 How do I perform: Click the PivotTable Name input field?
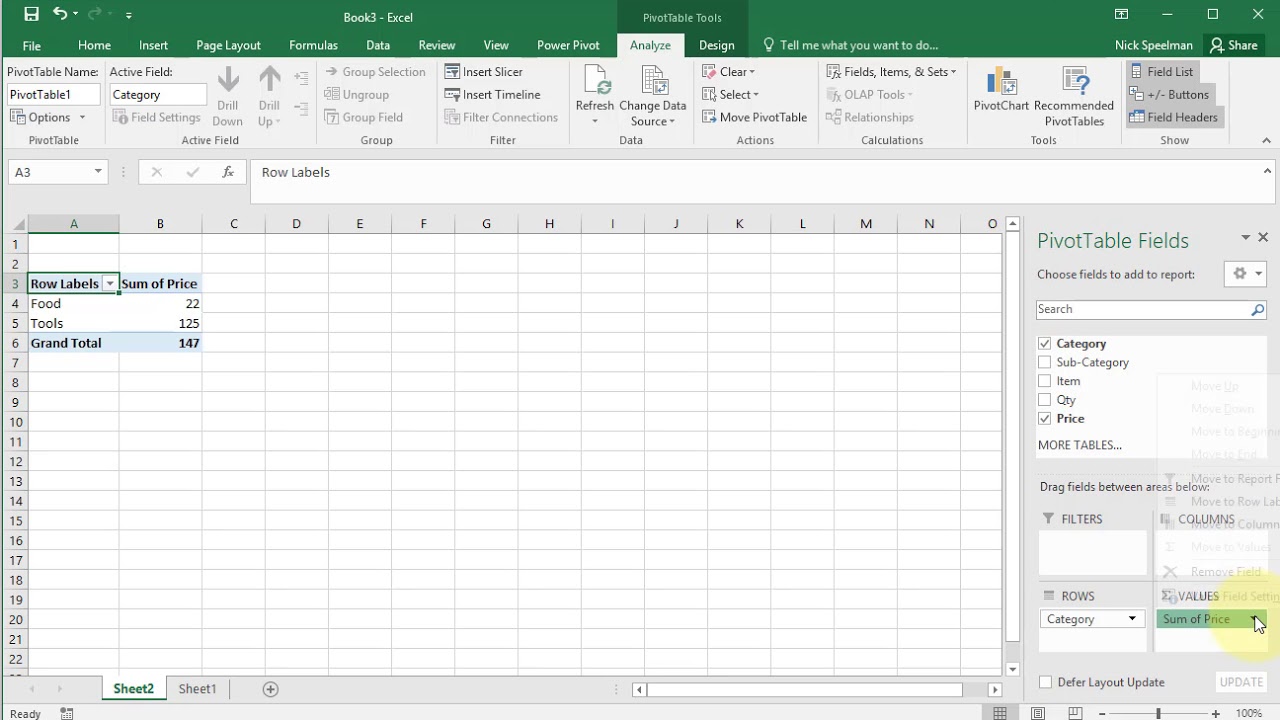(54, 94)
